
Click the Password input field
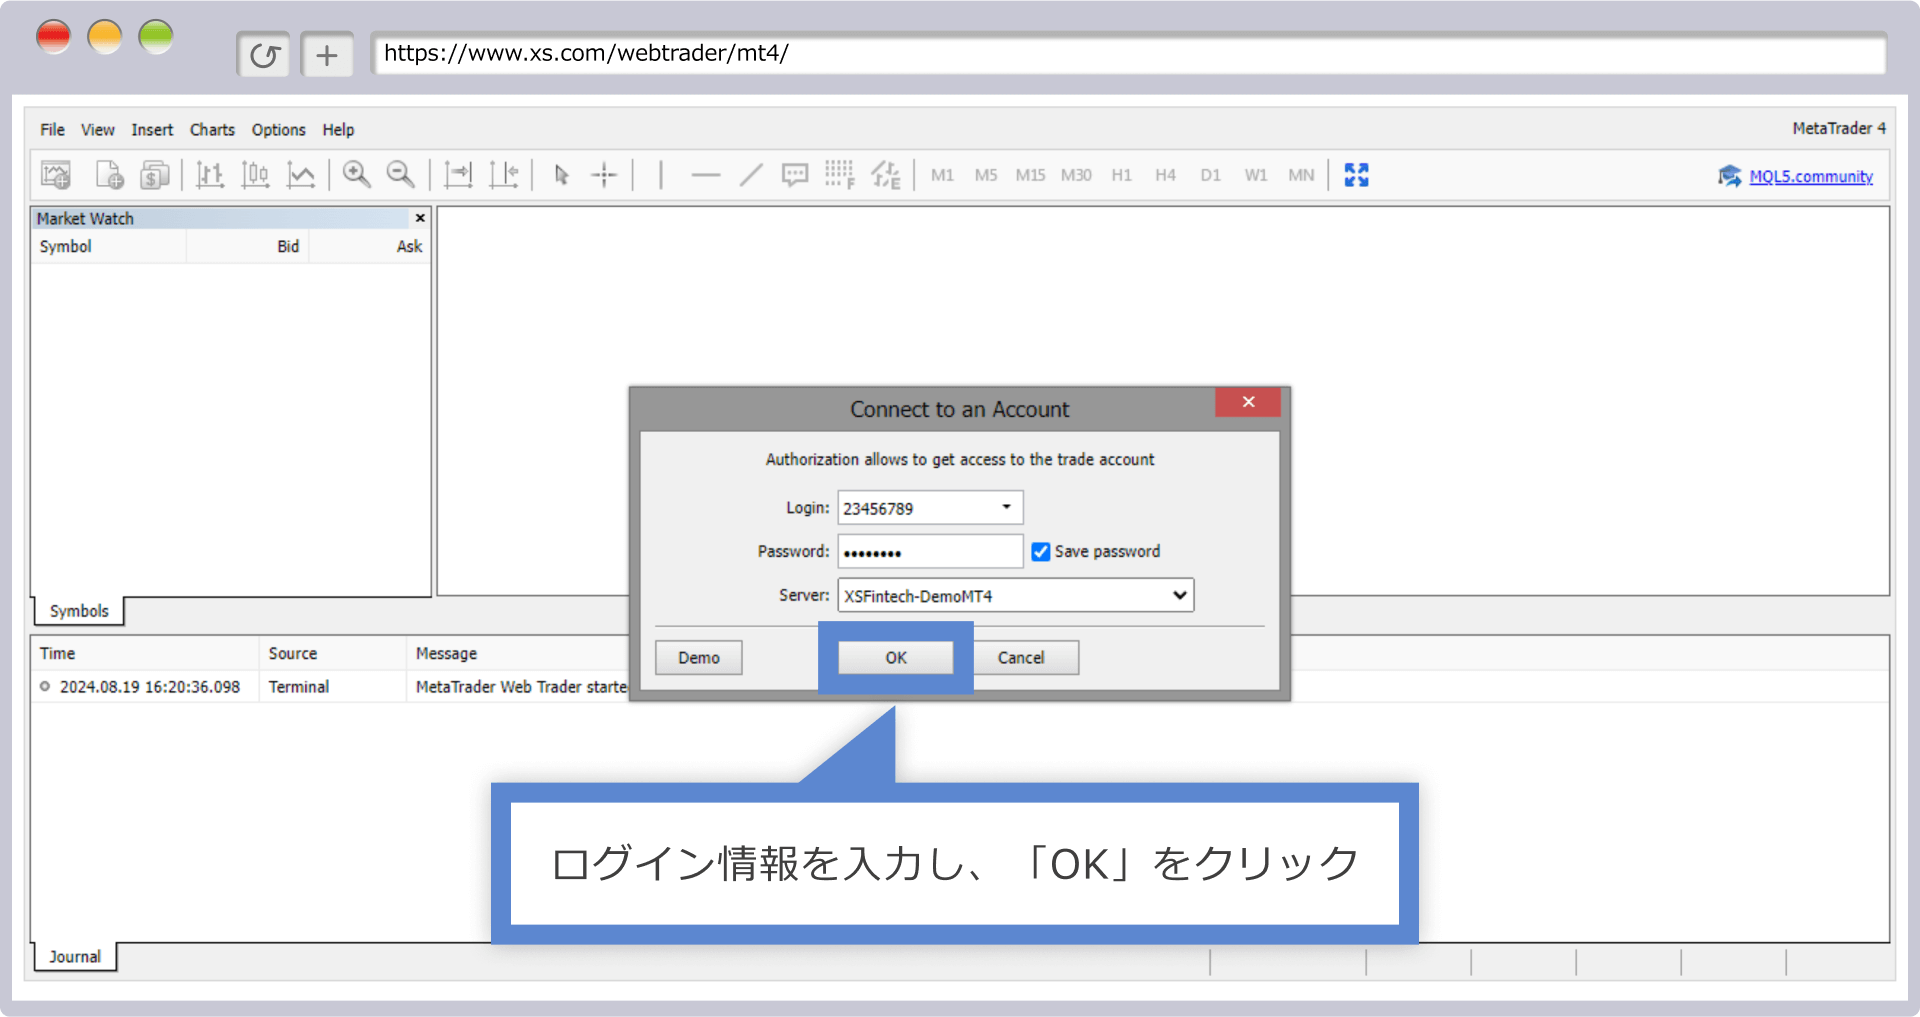click(930, 551)
